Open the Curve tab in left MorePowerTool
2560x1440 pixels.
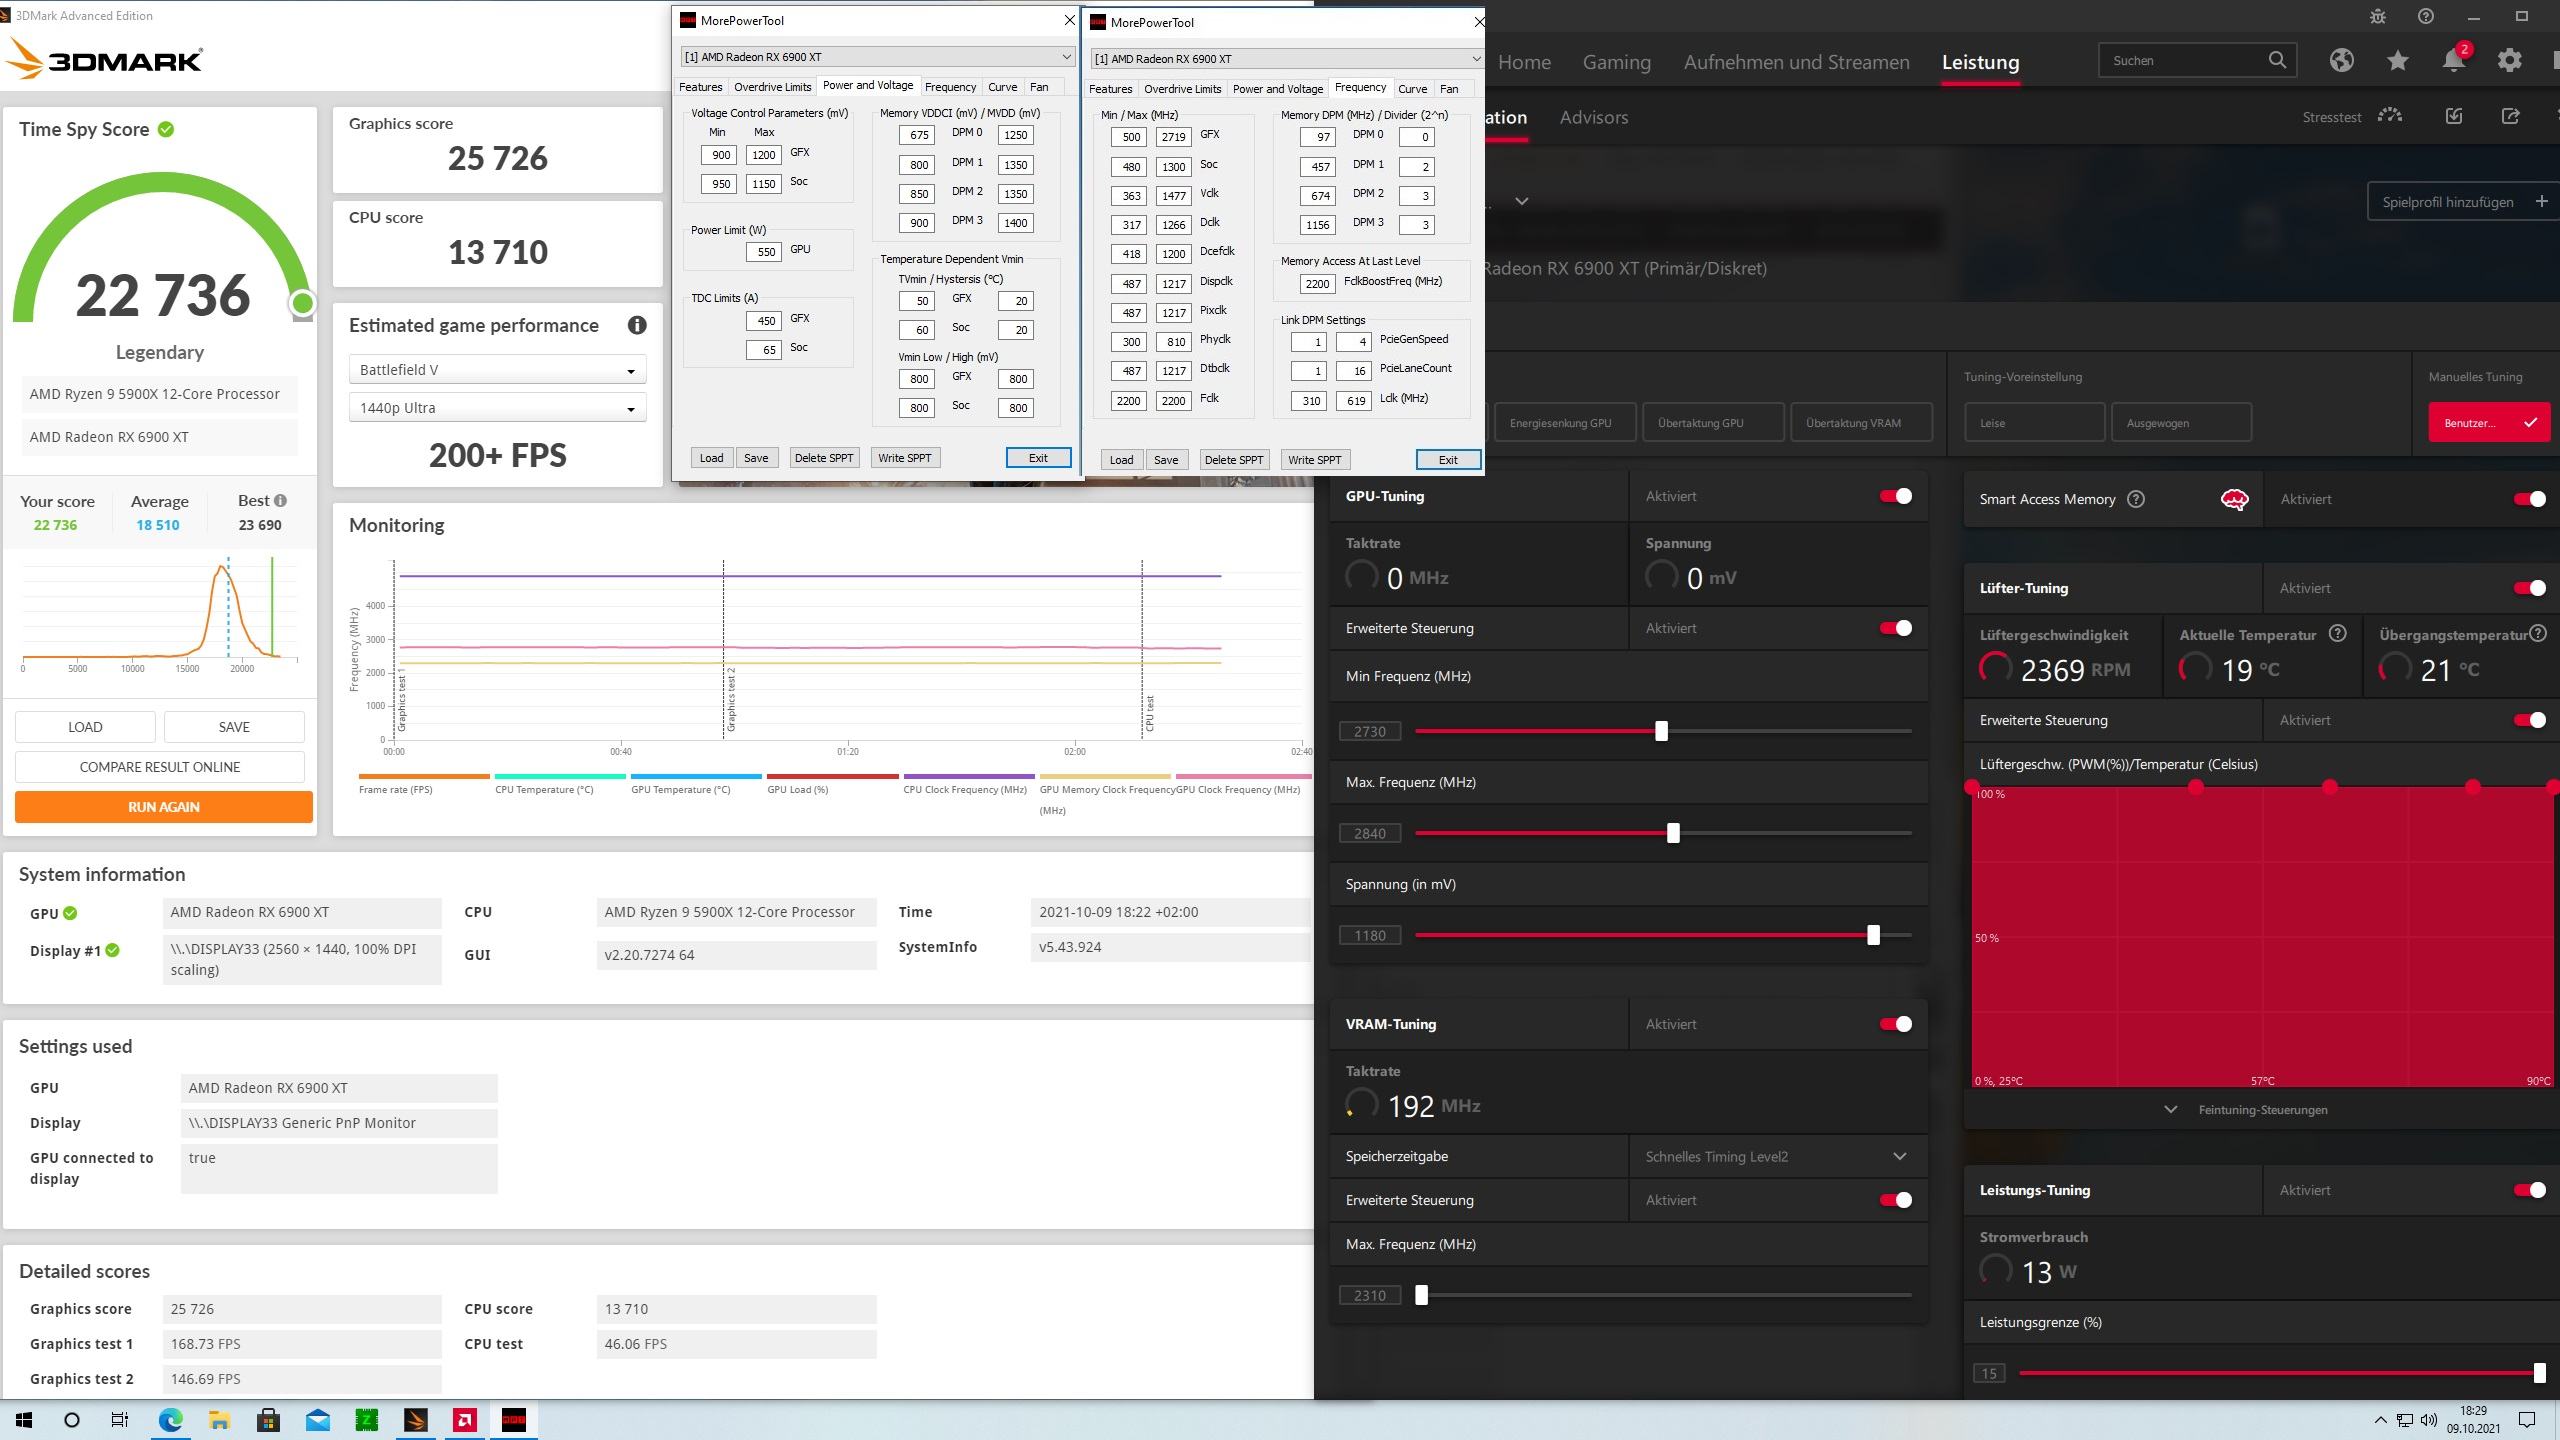point(1002,87)
